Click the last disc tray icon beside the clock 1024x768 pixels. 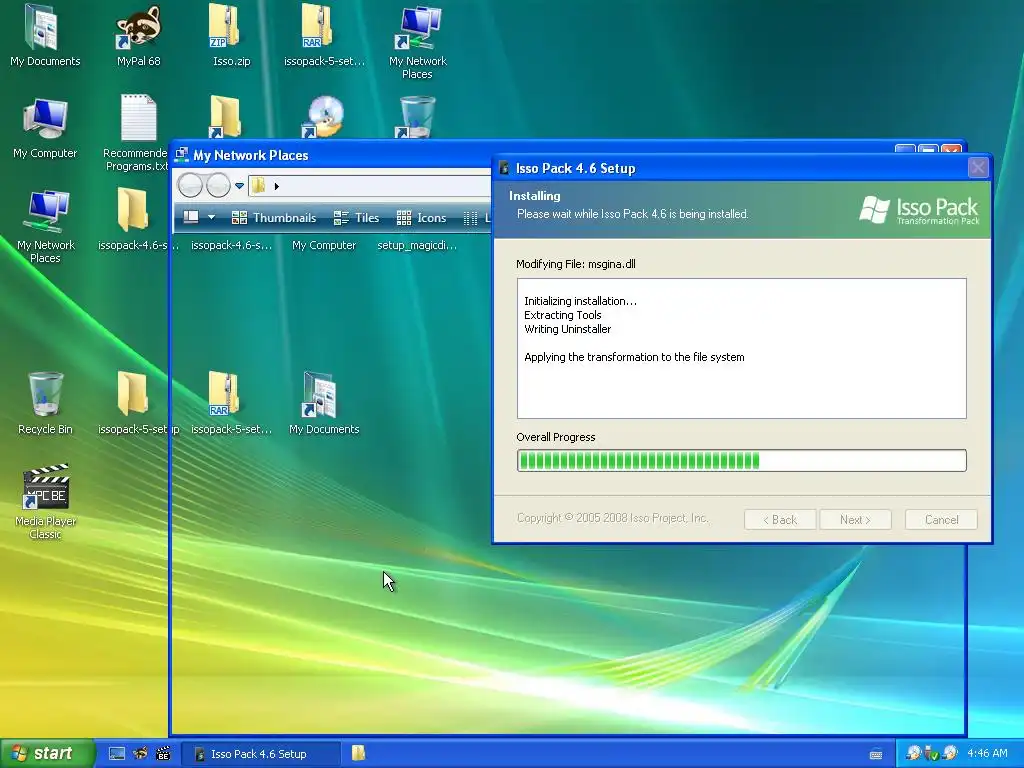[950, 754]
